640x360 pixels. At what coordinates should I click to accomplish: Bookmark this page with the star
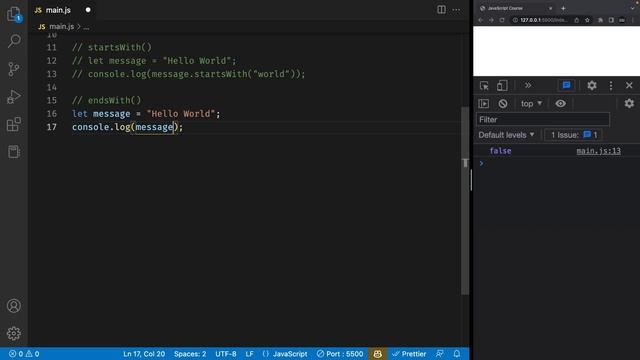587,20
